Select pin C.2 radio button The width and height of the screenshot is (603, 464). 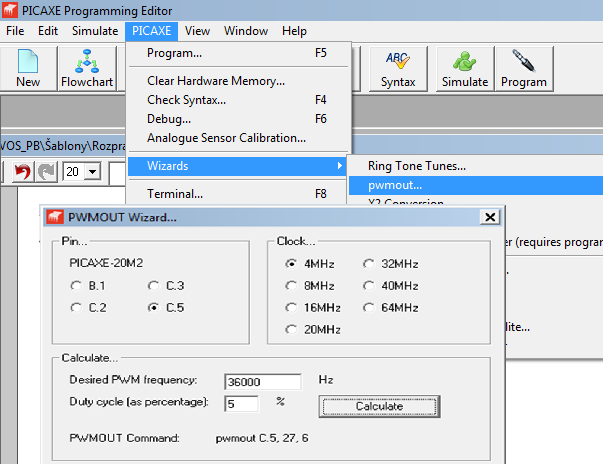click(76, 308)
